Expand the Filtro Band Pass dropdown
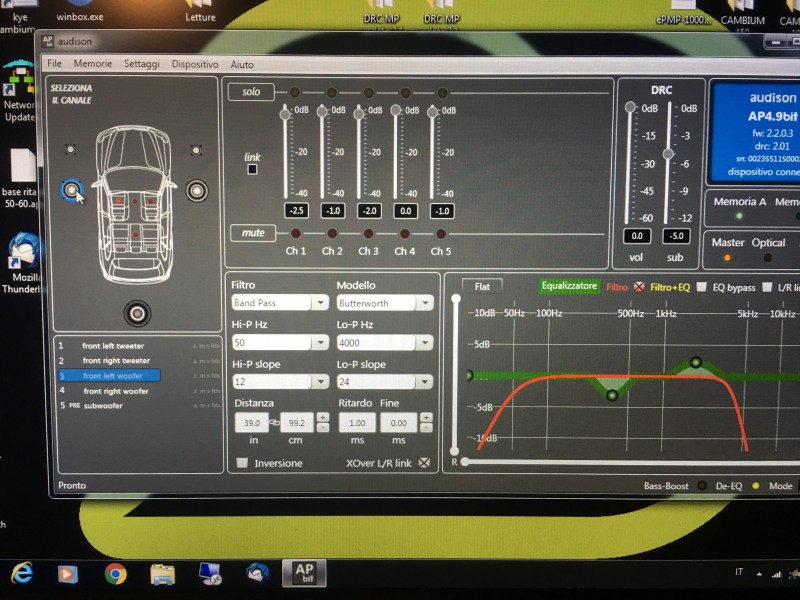 coord(320,303)
